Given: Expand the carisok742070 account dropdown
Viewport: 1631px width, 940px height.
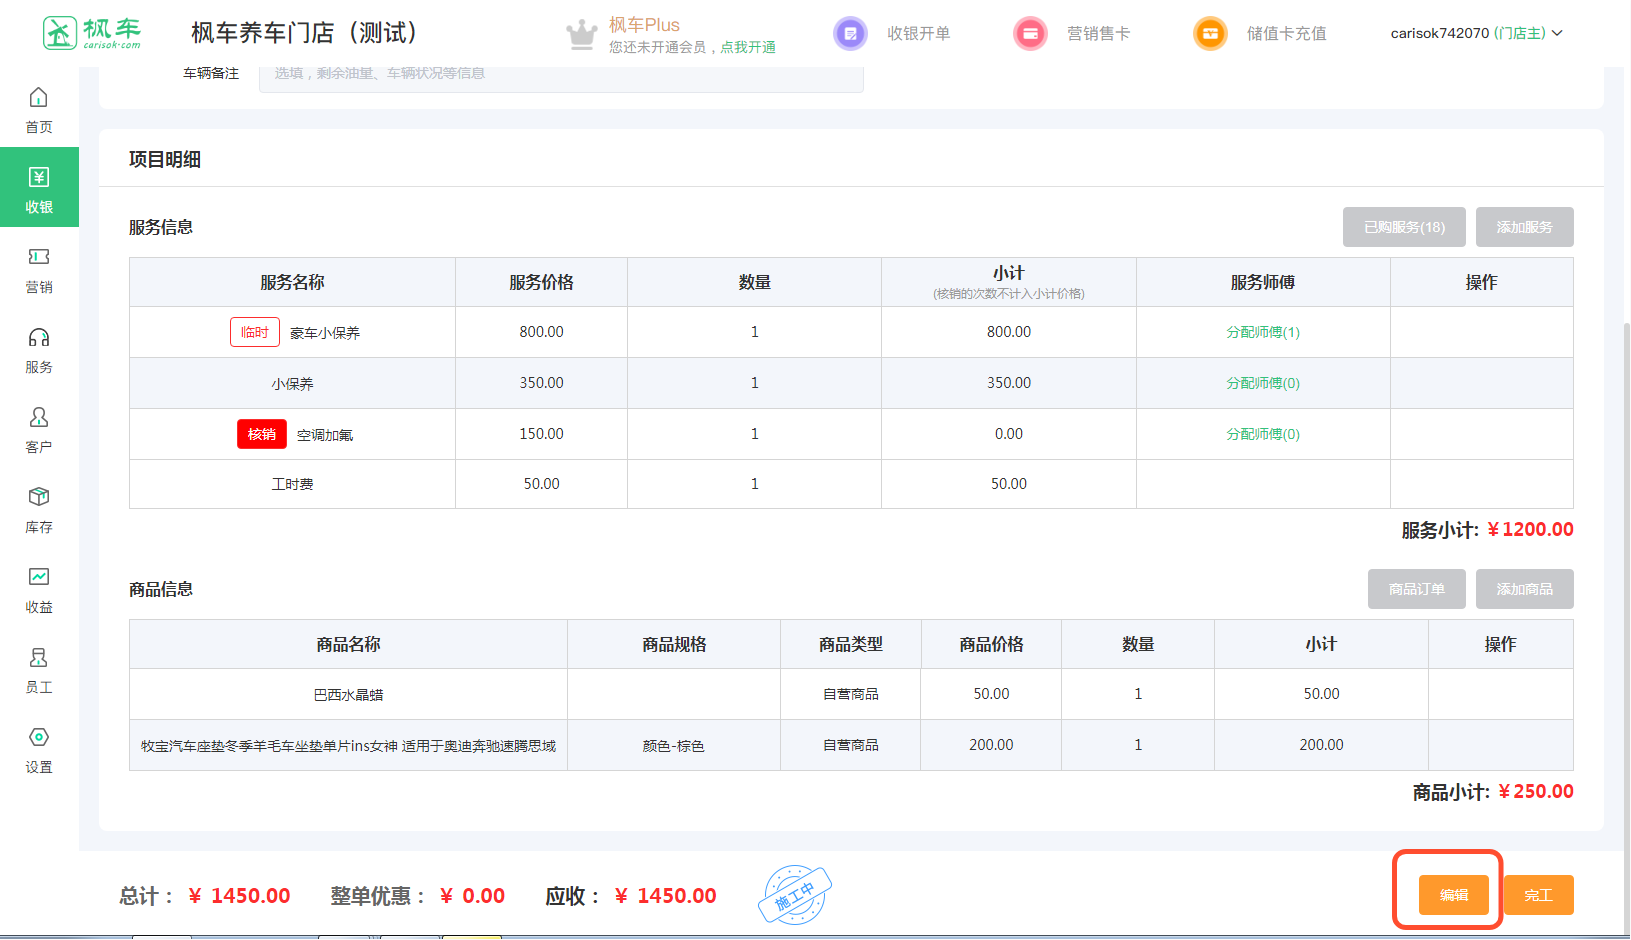Looking at the screenshot, I should pyautogui.click(x=1476, y=33).
